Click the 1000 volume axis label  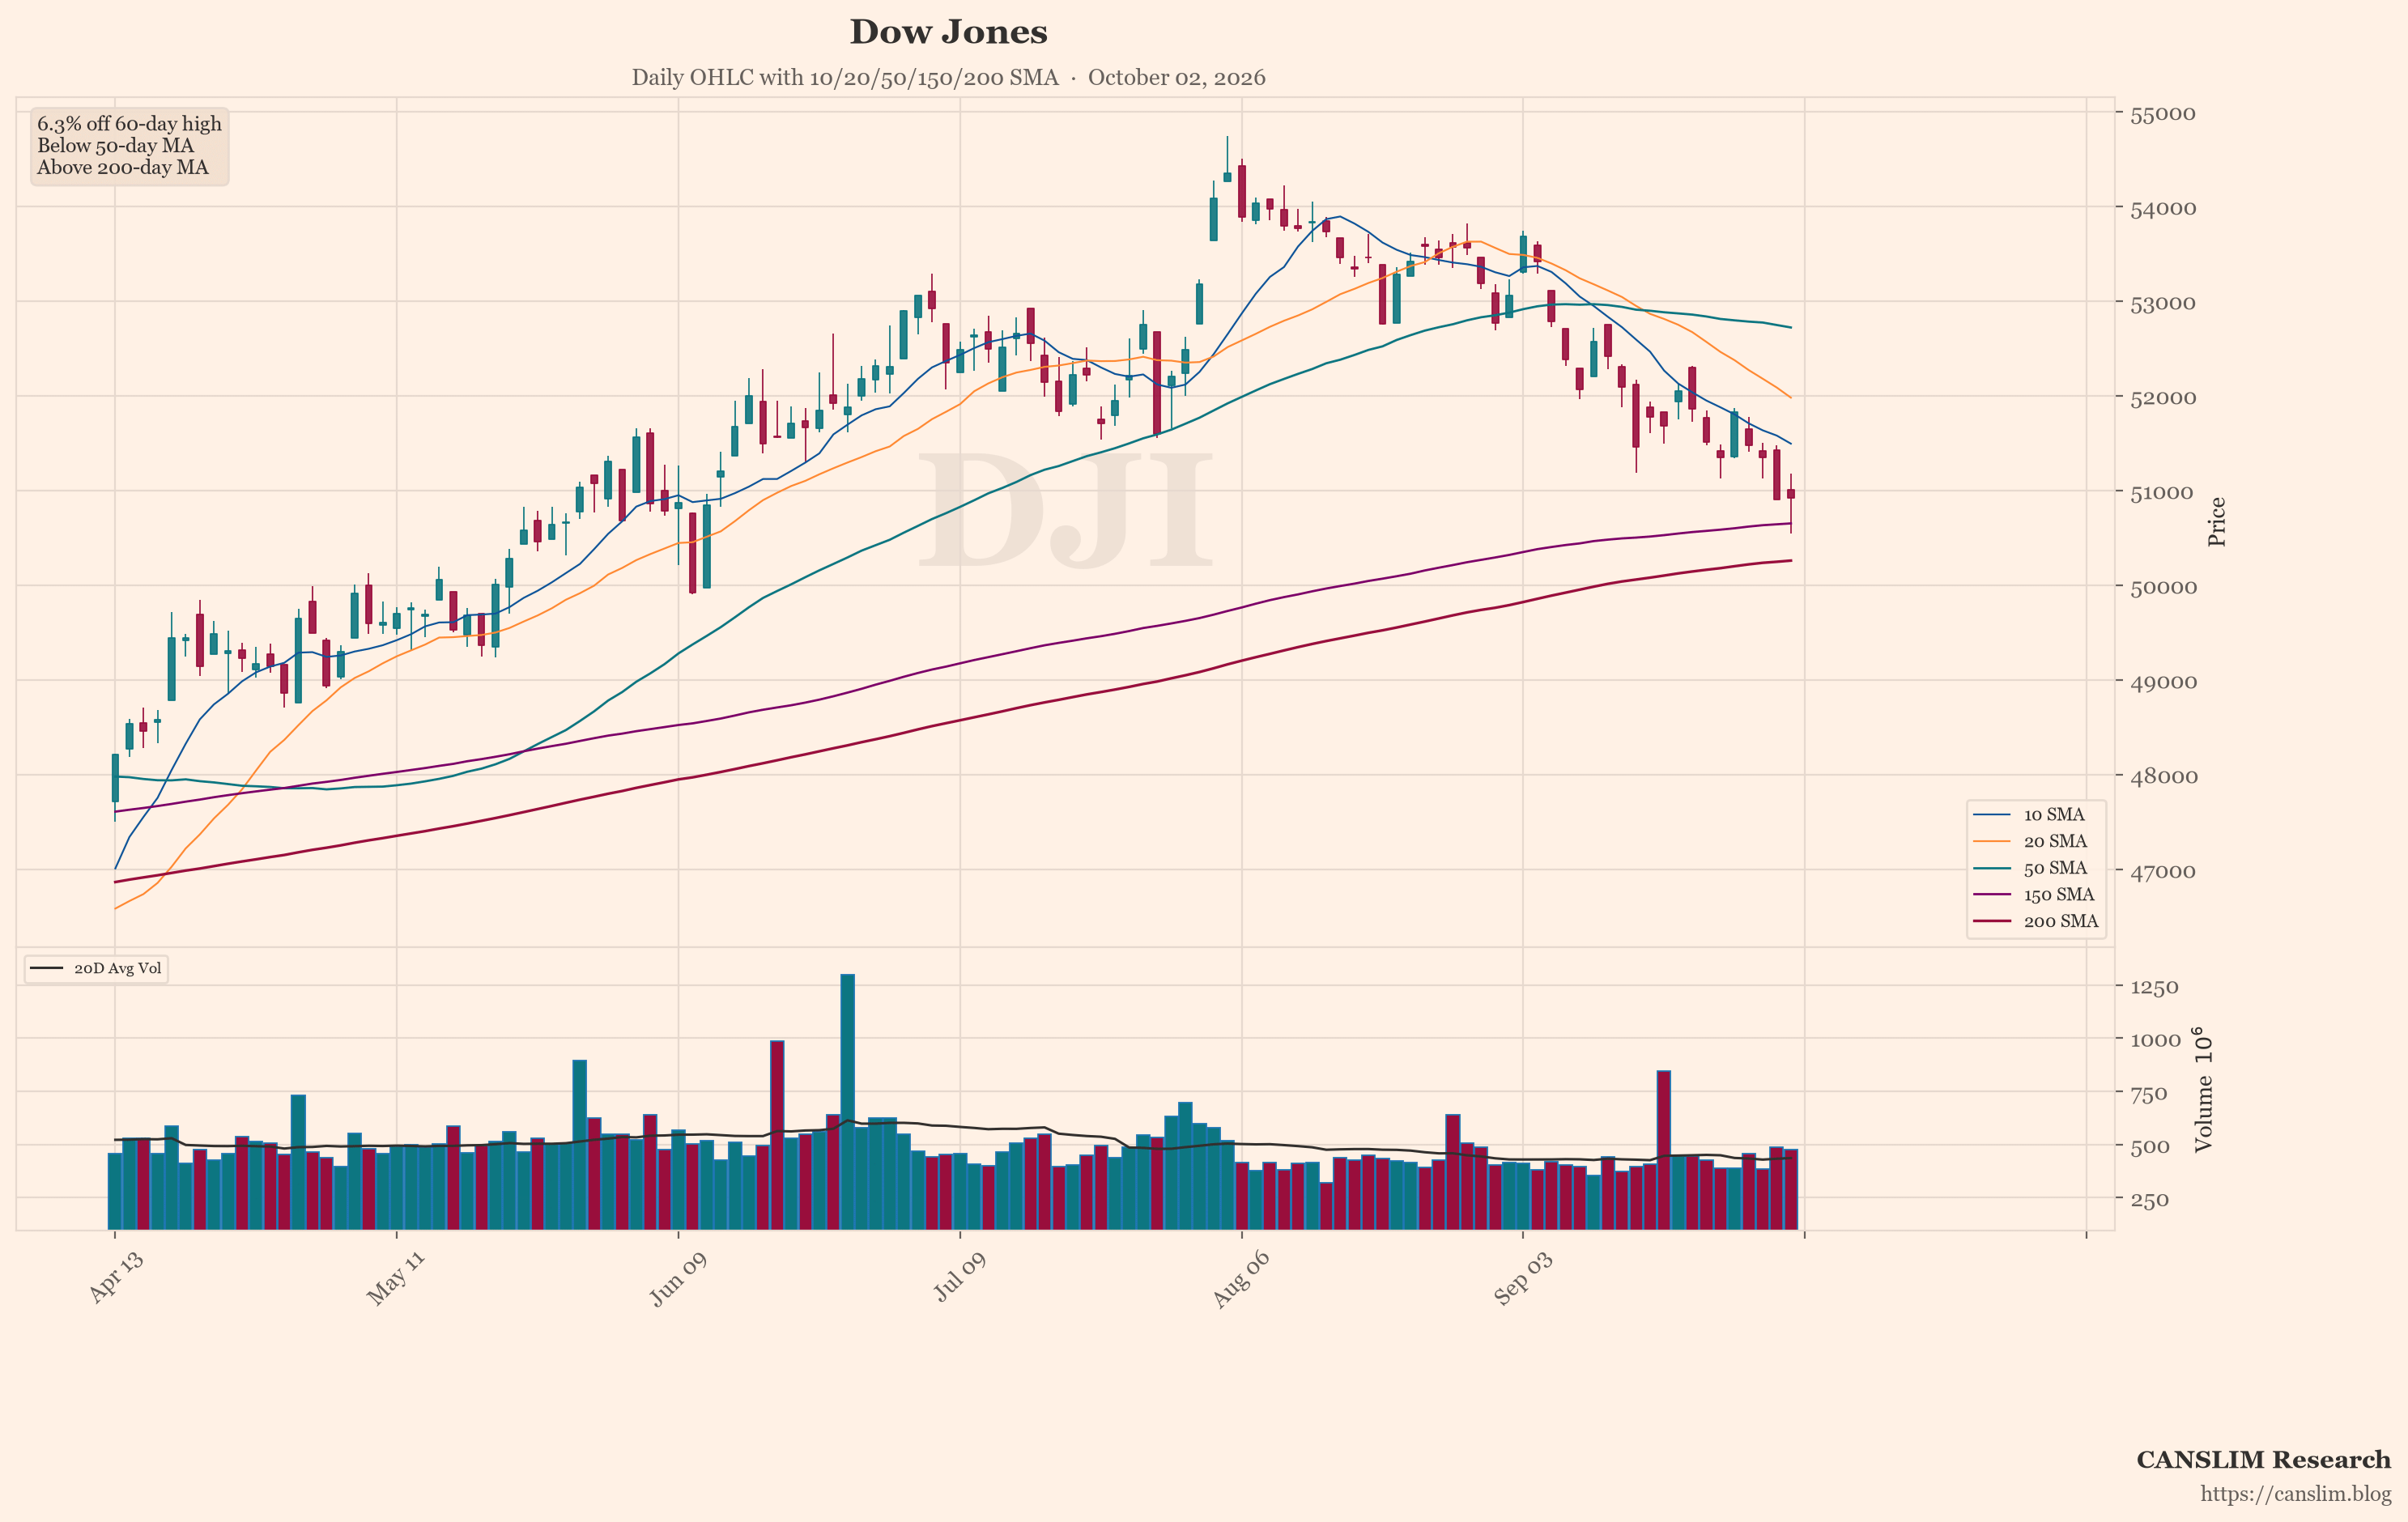click(2155, 1041)
